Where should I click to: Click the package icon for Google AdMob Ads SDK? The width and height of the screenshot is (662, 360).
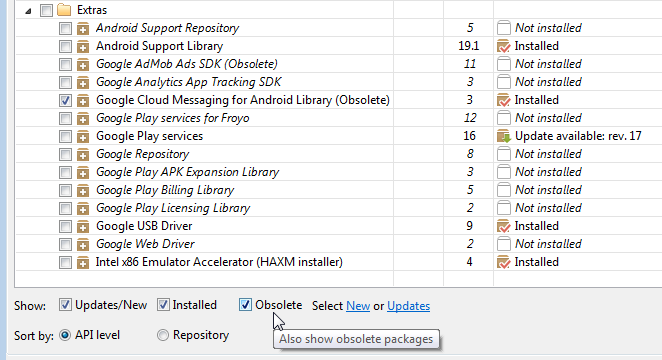click(x=83, y=65)
